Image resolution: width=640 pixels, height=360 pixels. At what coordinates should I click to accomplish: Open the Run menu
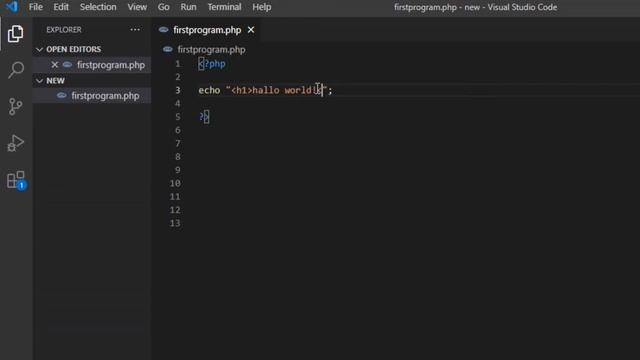188,7
